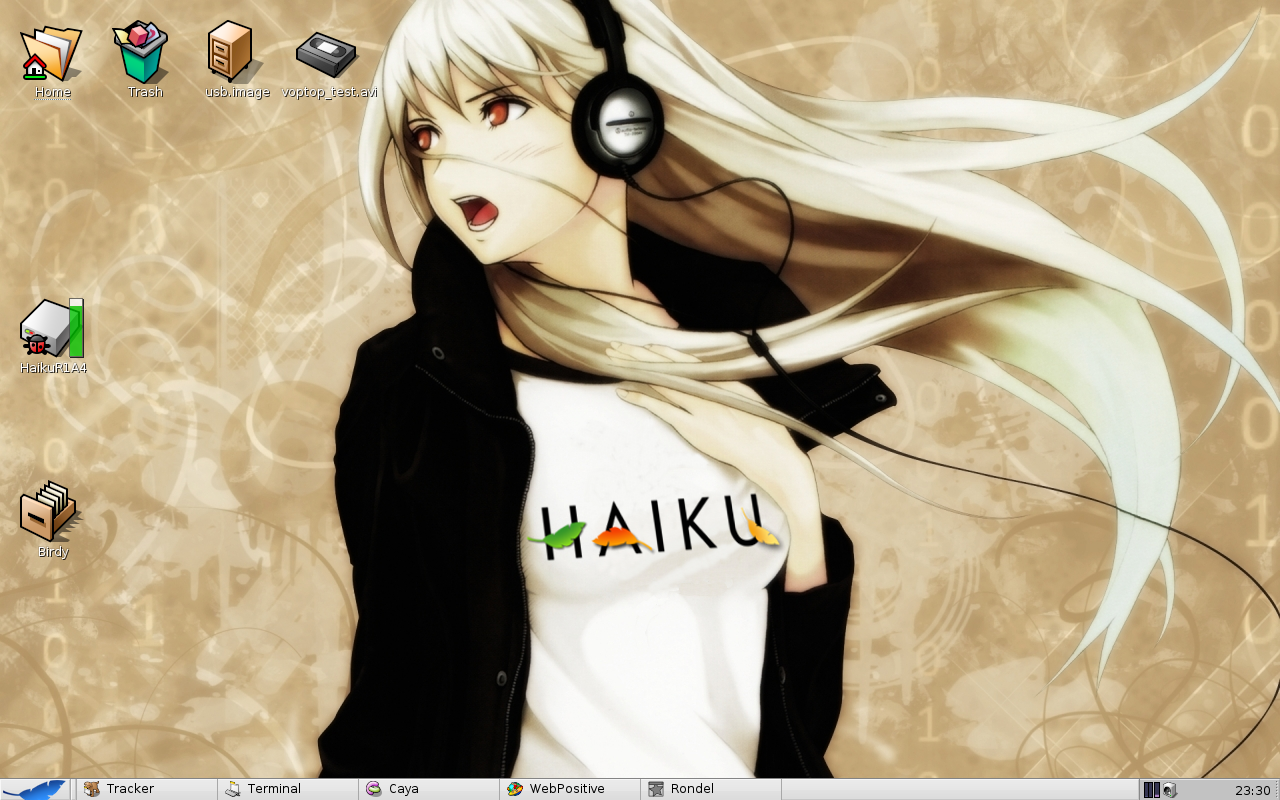Click the "usb.image" filename label
The image size is (1280, 800).
click(237, 92)
